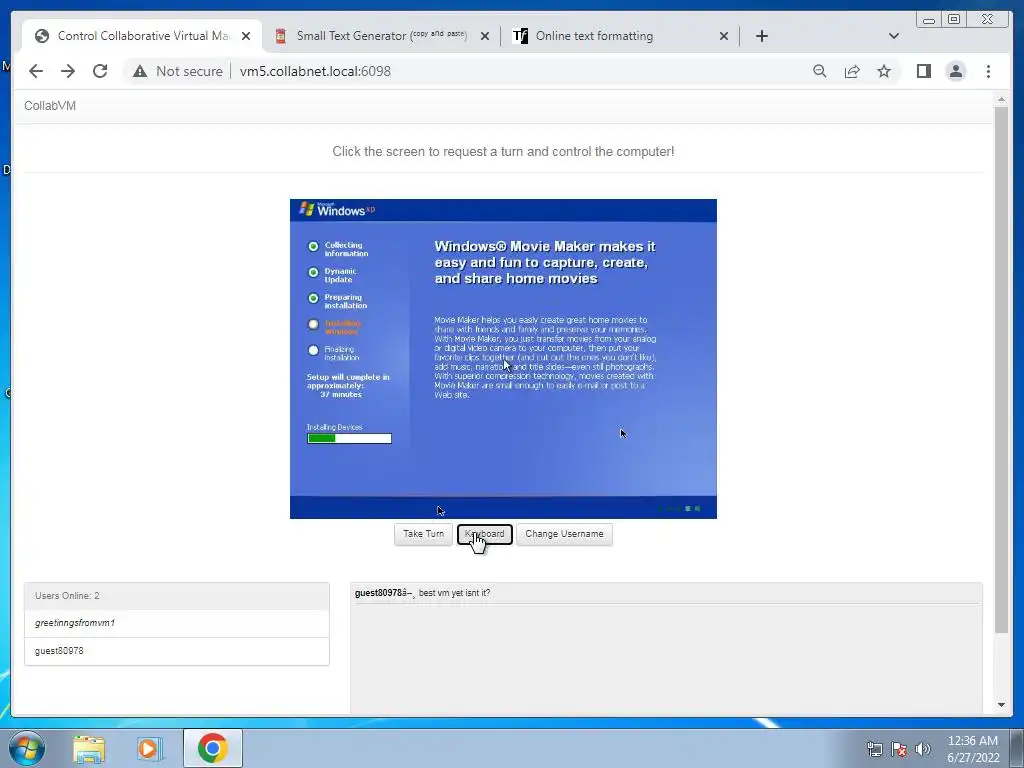Reload the current page
This screenshot has height=768, width=1024.
[x=100, y=71]
